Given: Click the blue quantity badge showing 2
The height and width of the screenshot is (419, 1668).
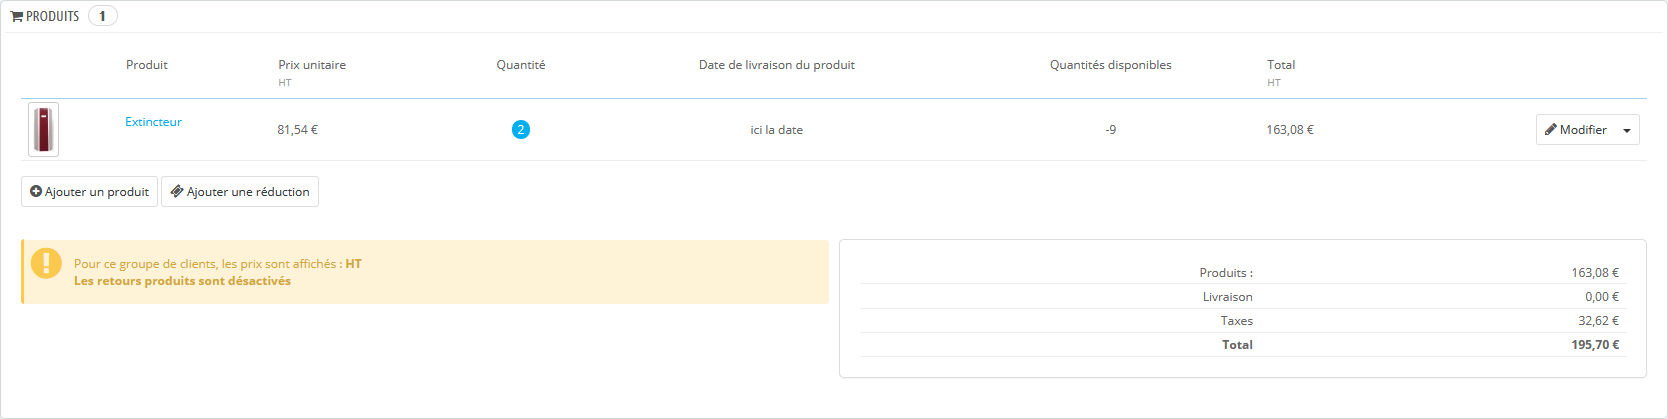Looking at the screenshot, I should click(521, 130).
